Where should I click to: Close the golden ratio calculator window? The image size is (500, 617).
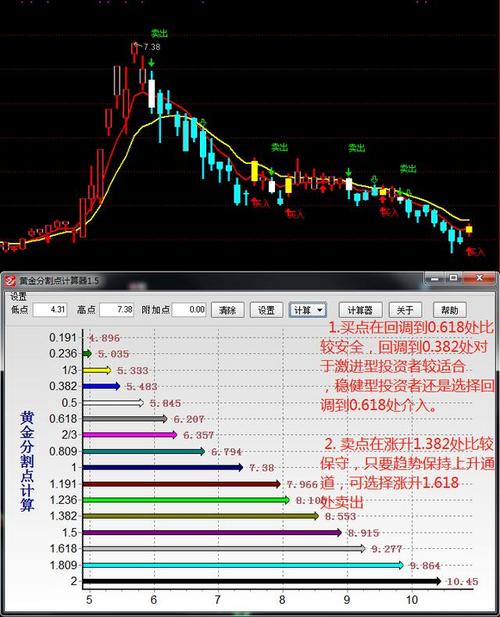479,278
